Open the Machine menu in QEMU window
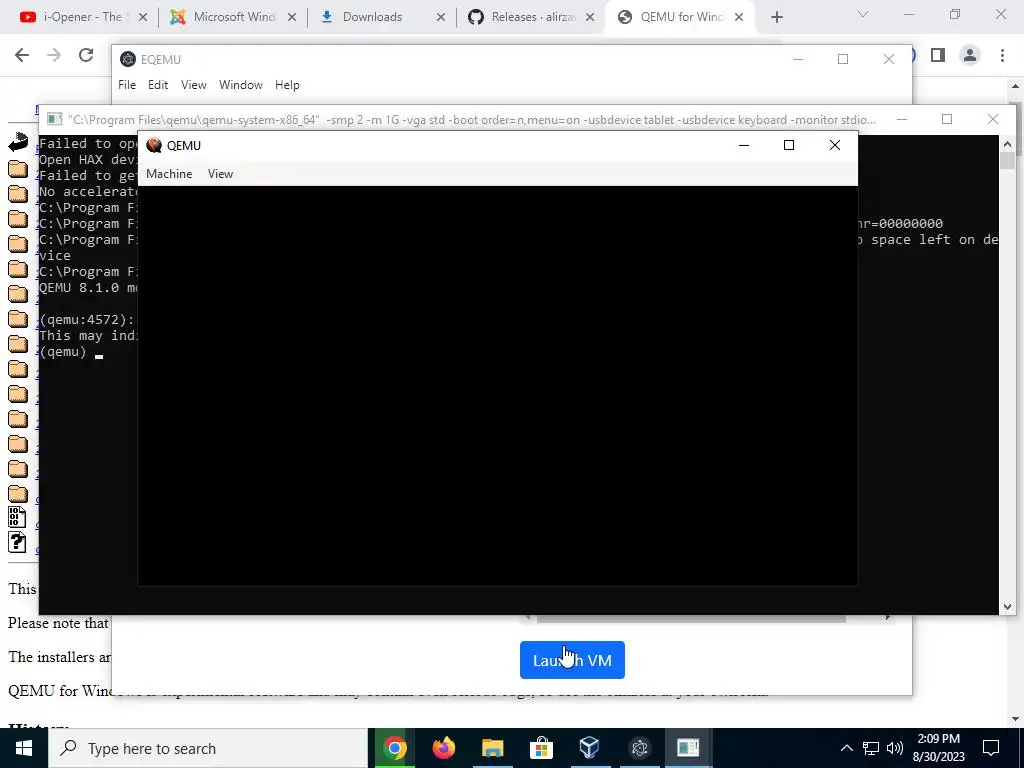Screen dimensions: 1024x768 pyautogui.click(x=169, y=174)
